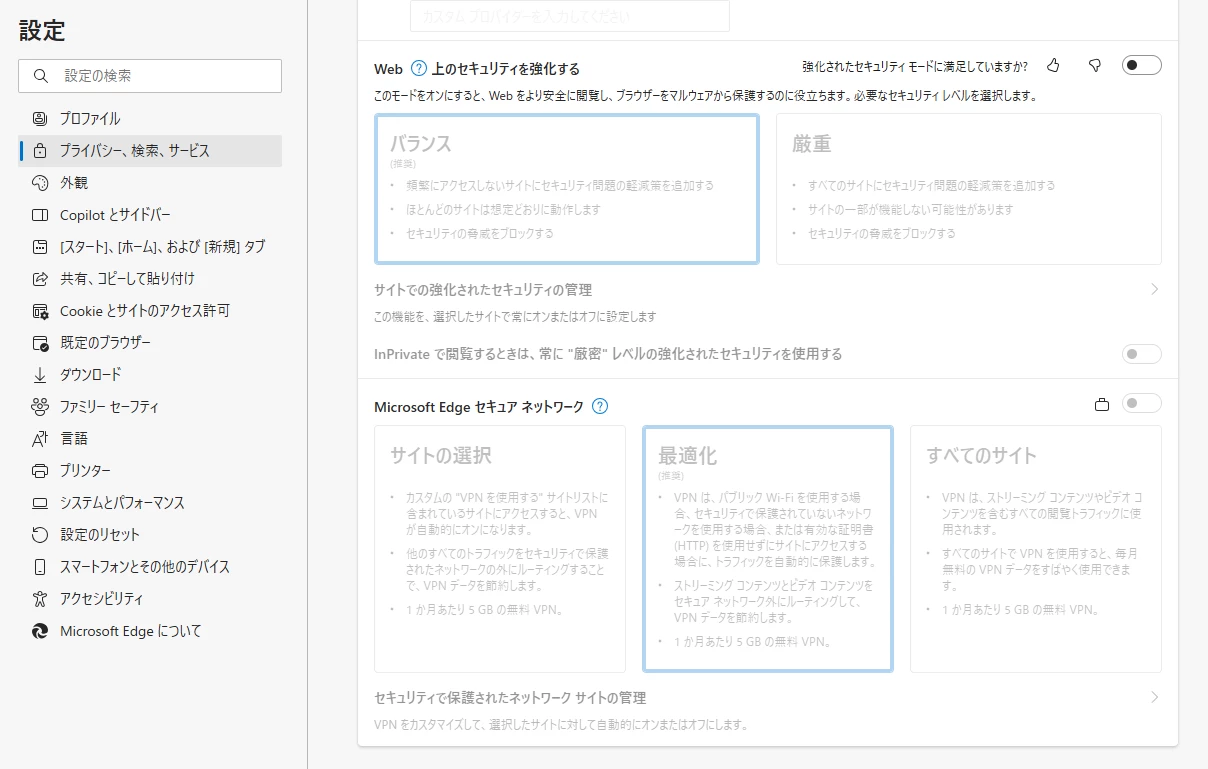Open スマートフォンとその他のデバイス page
This screenshot has height=769, width=1208.
click(150, 567)
